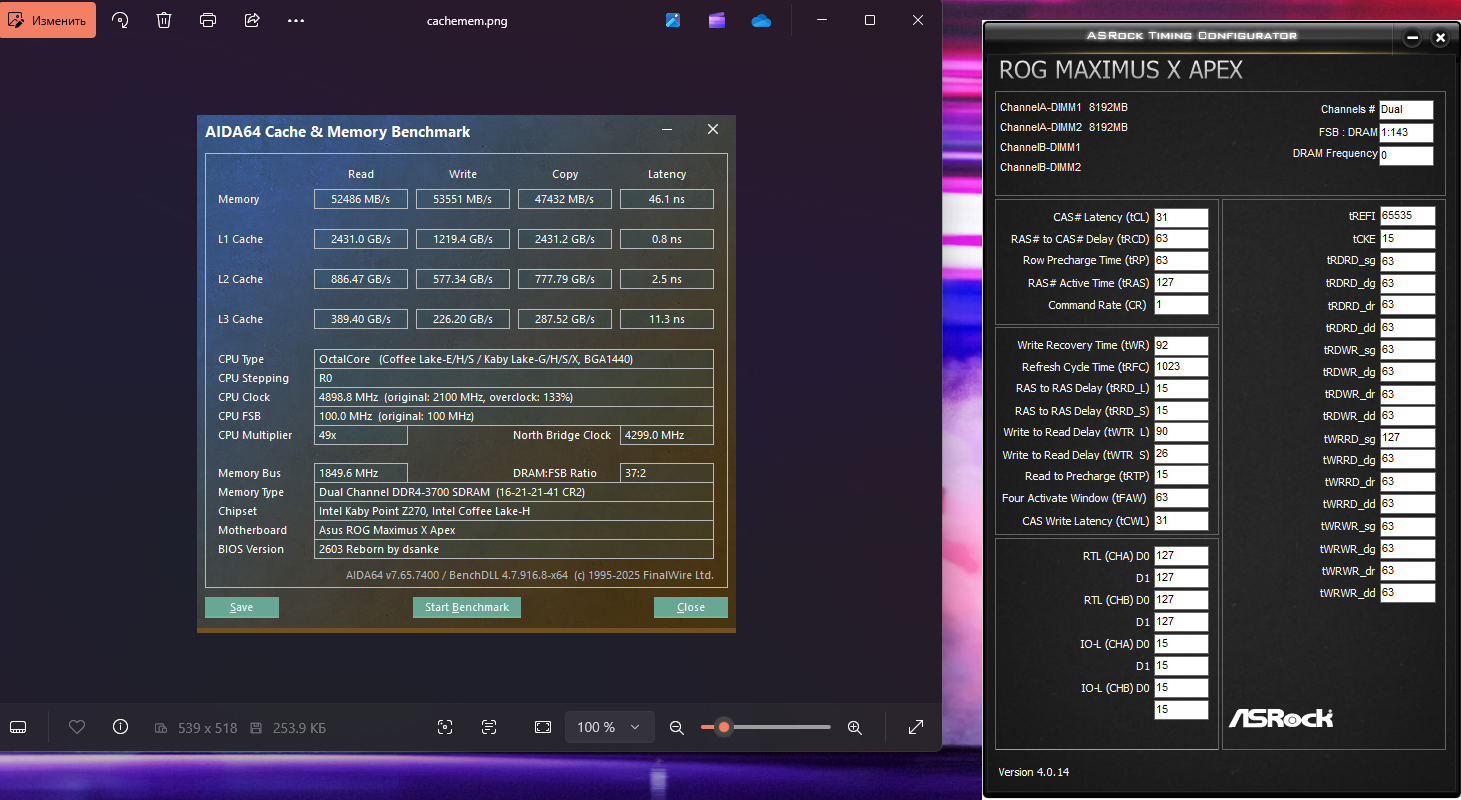Zoom in with the plus magnifier
Image resolution: width=1461 pixels, height=800 pixels.
click(x=855, y=727)
